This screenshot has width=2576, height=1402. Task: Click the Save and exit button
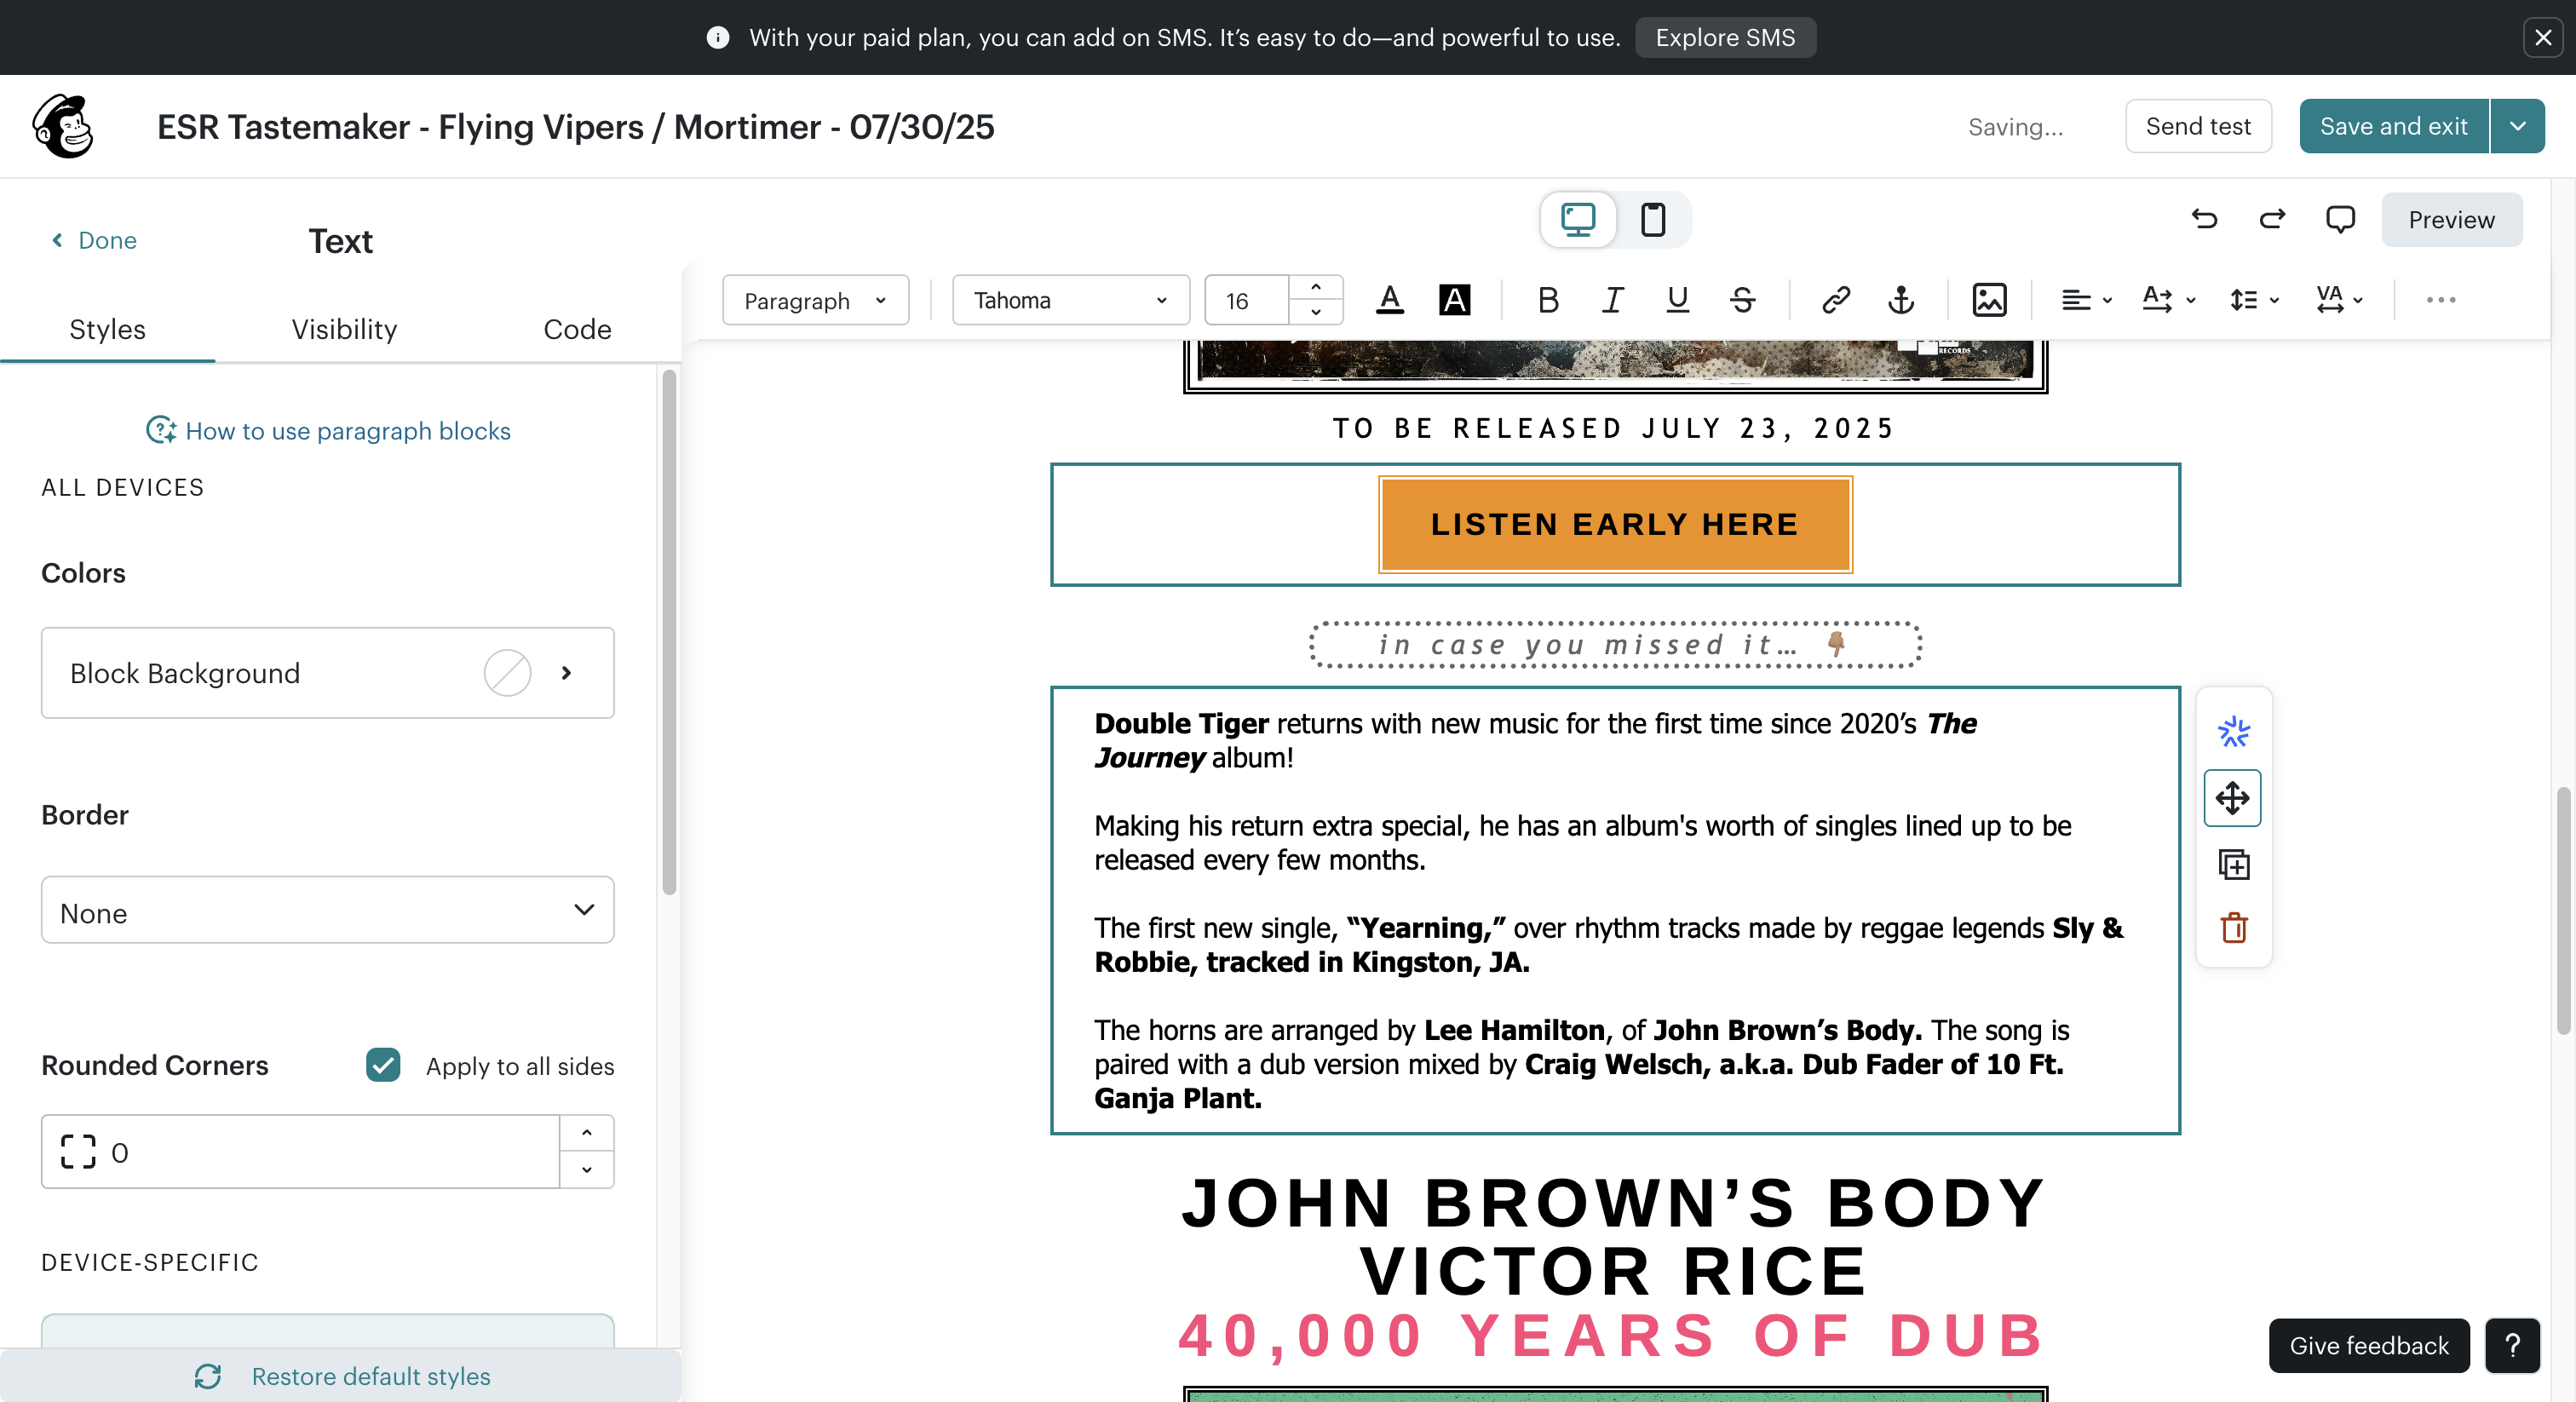2393,126
